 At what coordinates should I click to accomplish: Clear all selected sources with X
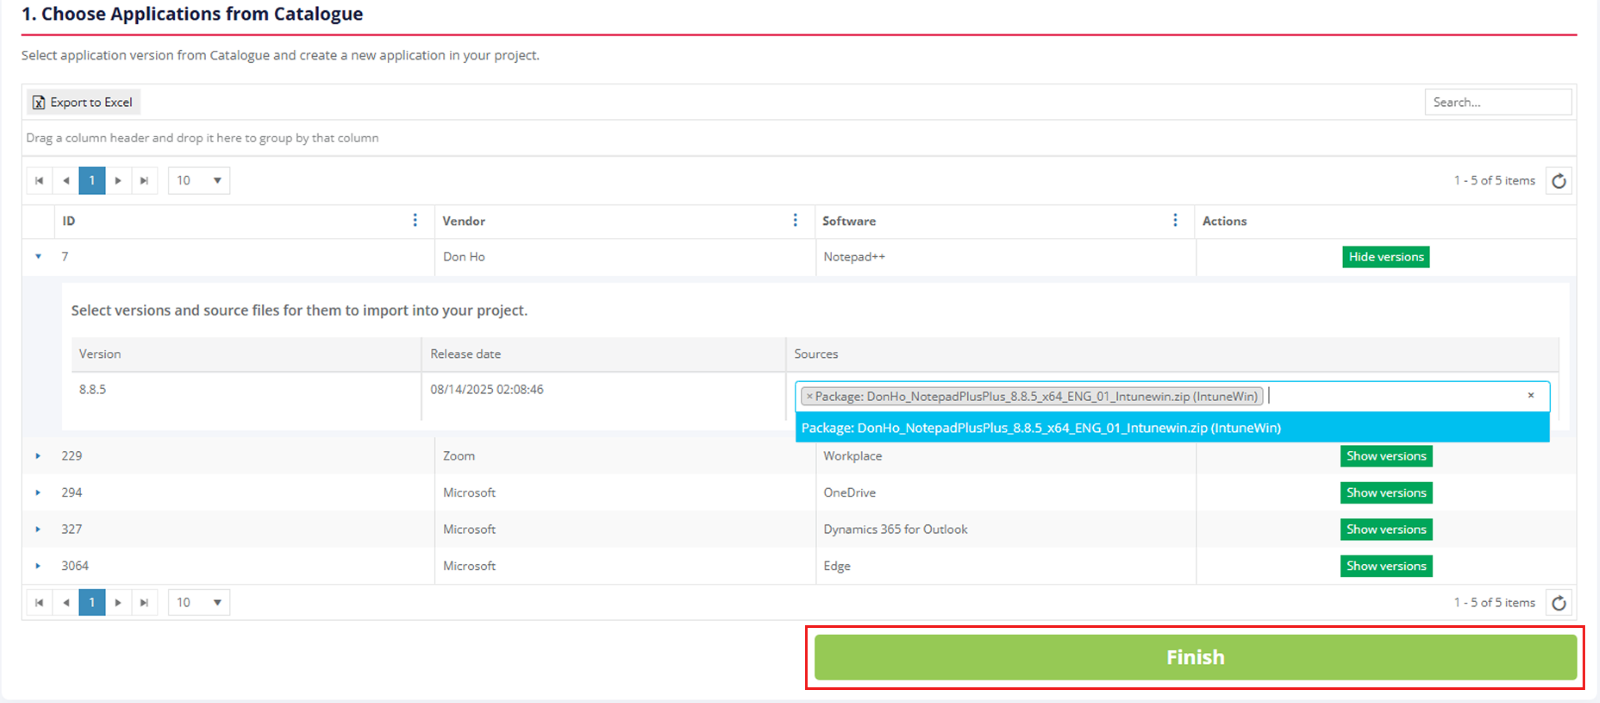pyautogui.click(x=1530, y=396)
